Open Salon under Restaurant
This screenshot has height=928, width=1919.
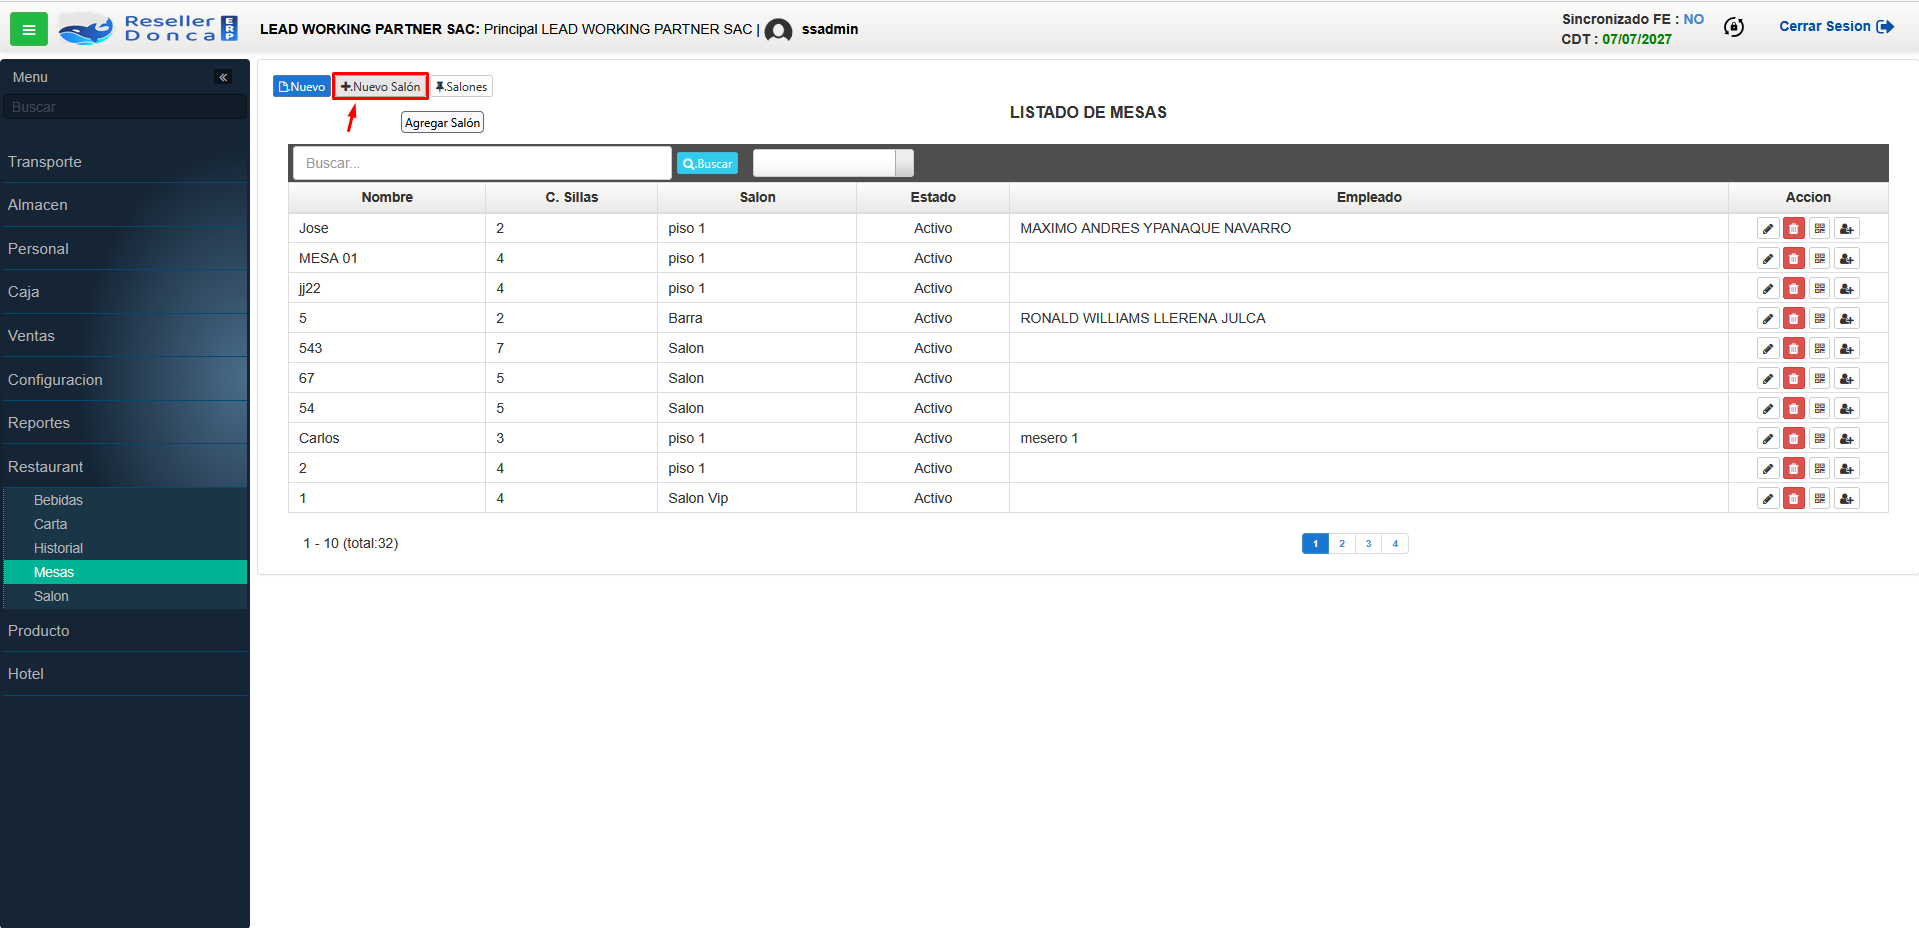(x=125, y=596)
